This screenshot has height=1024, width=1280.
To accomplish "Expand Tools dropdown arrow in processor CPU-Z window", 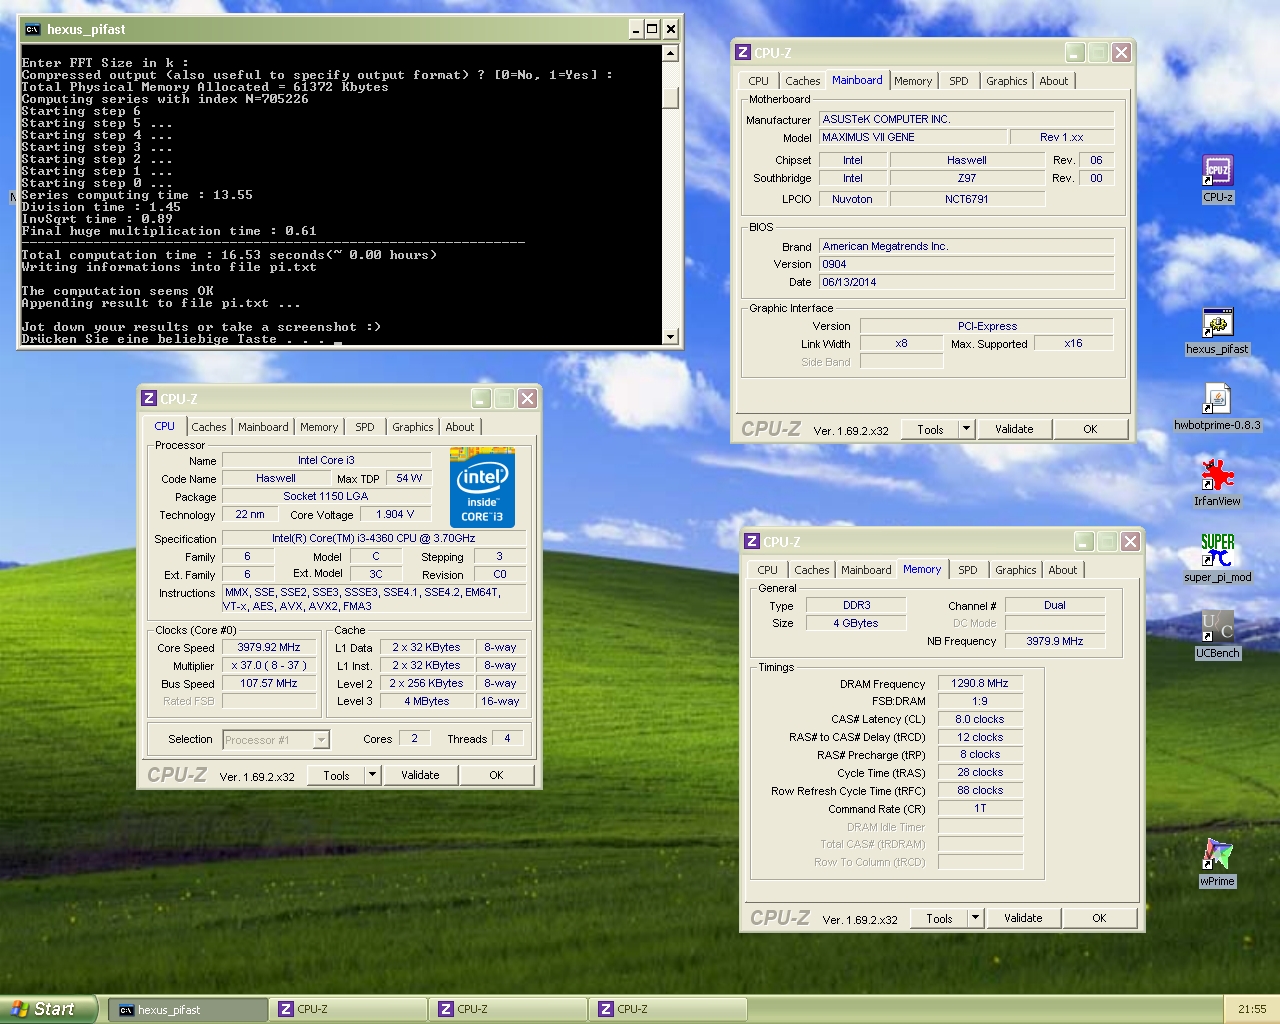I will (x=372, y=776).
